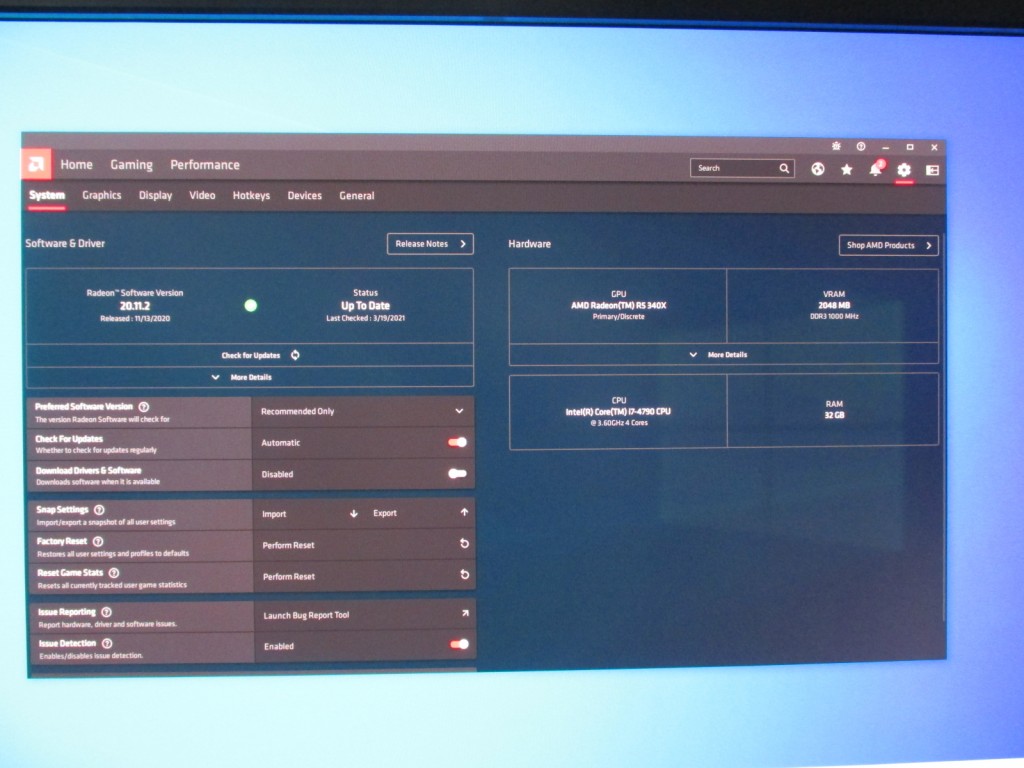Click the Export up arrow icon
The image size is (1024, 768).
tap(464, 512)
